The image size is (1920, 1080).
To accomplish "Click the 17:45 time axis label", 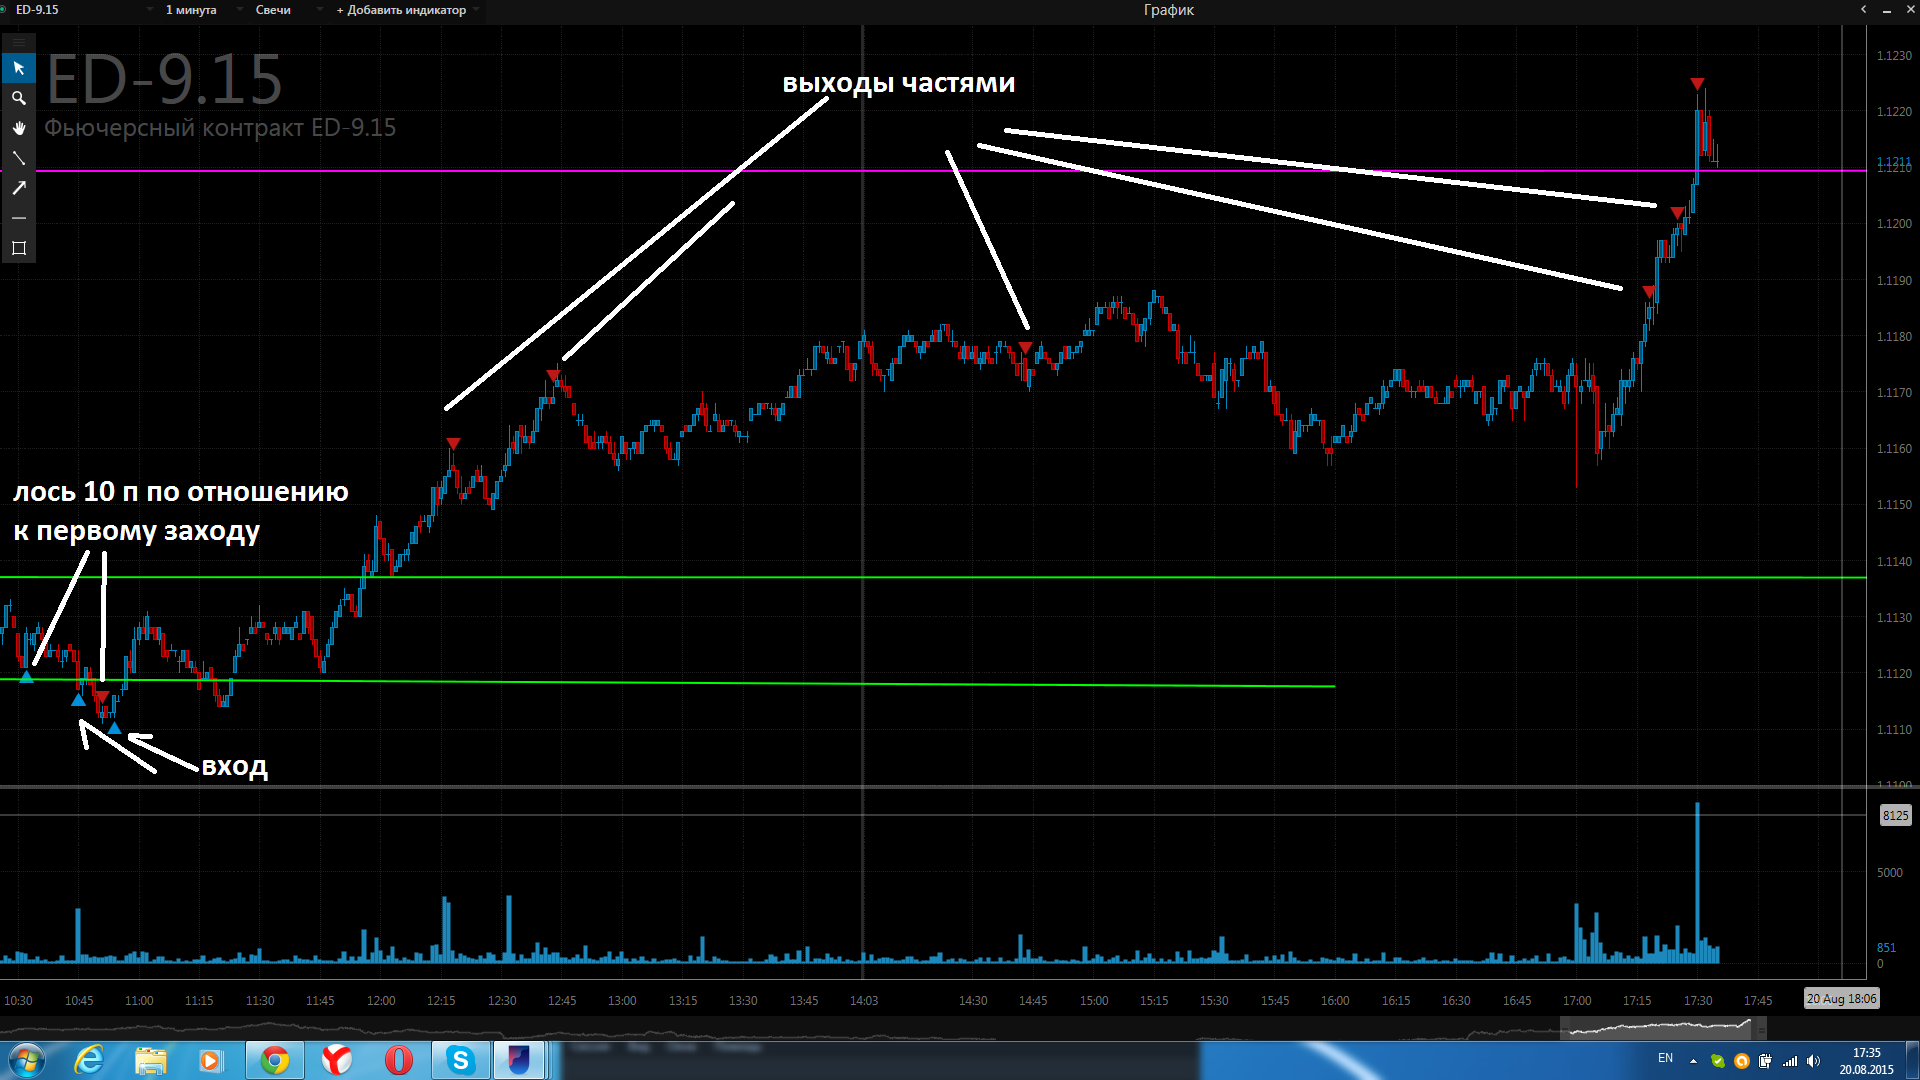I will click(x=1758, y=1000).
